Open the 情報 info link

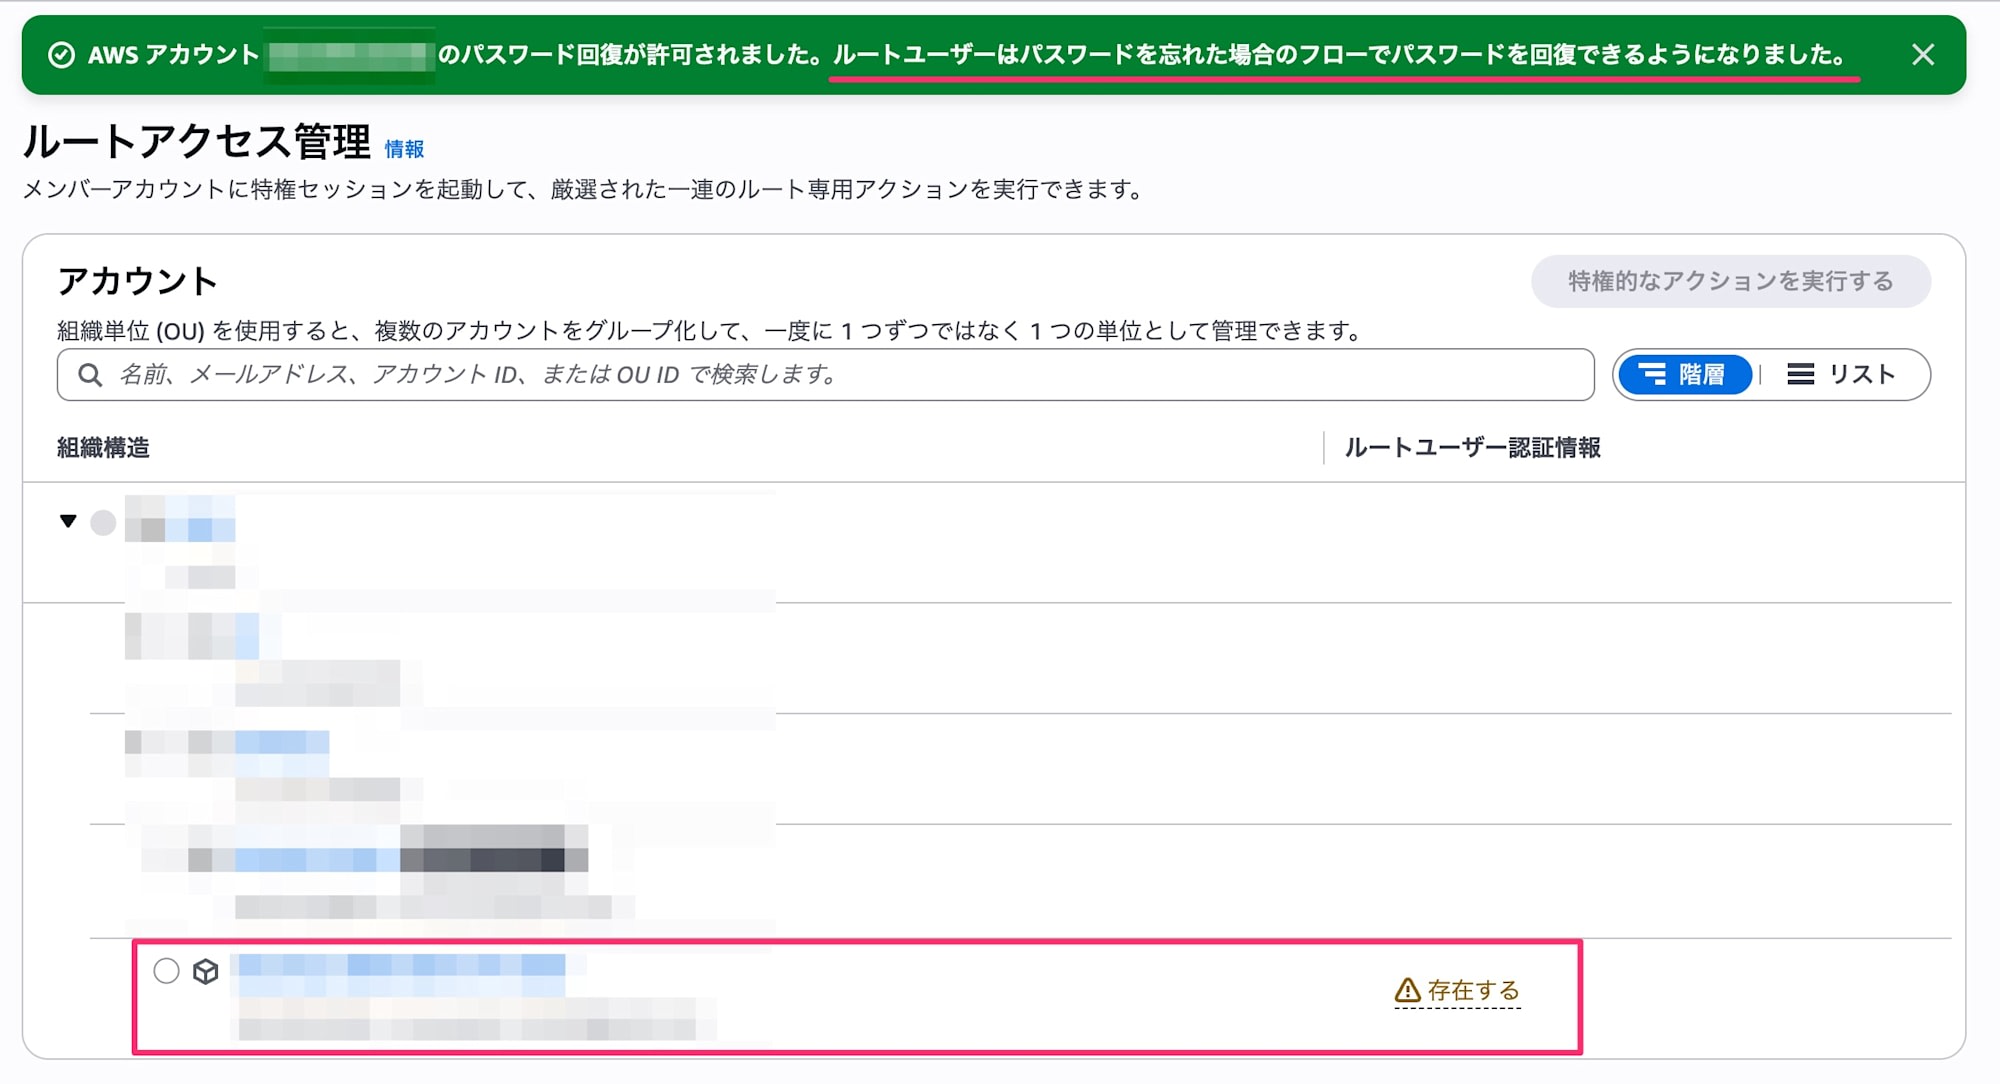[x=404, y=149]
